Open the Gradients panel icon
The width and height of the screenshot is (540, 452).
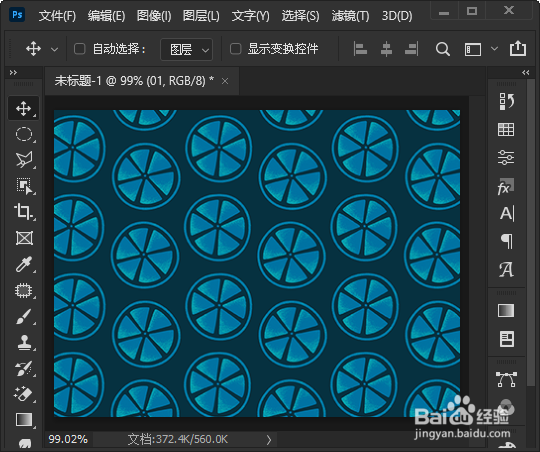[x=506, y=310]
